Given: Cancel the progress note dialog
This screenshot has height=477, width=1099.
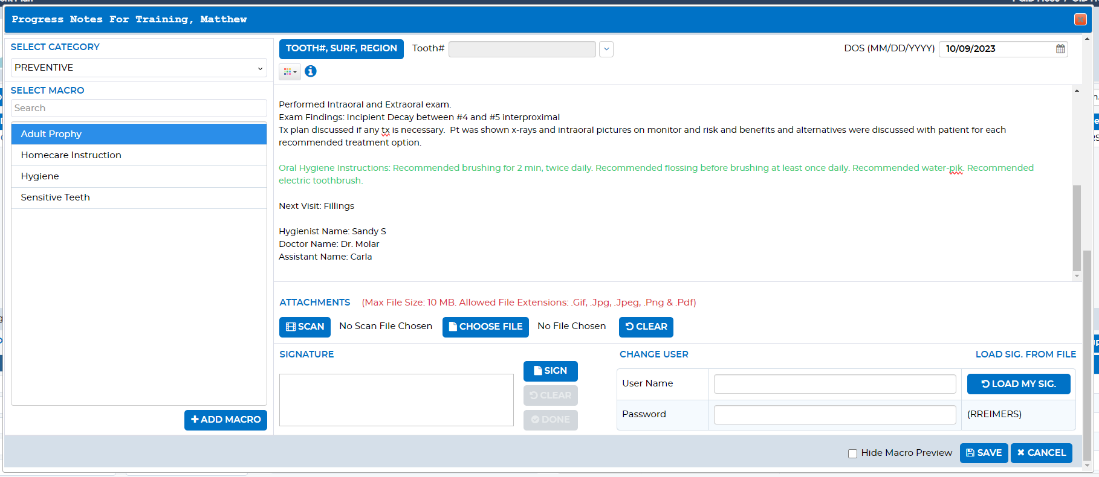Looking at the screenshot, I should click(1041, 453).
